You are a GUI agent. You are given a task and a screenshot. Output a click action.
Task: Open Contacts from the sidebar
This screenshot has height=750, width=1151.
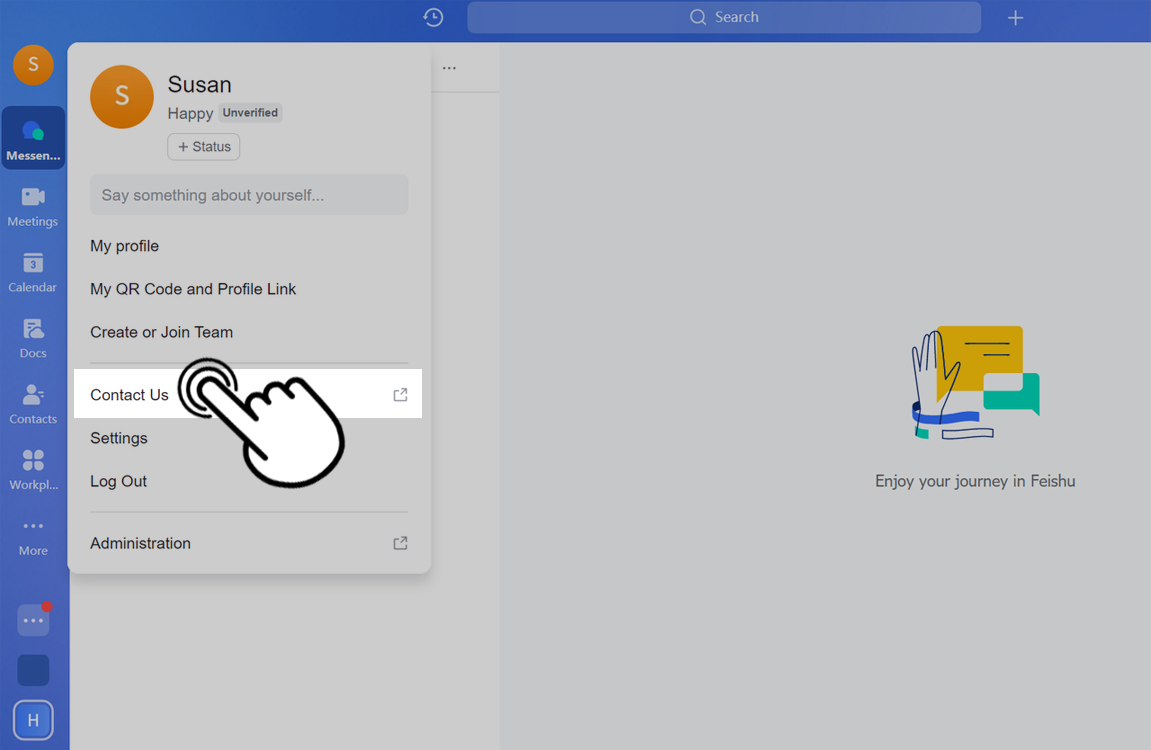point(33,404)
